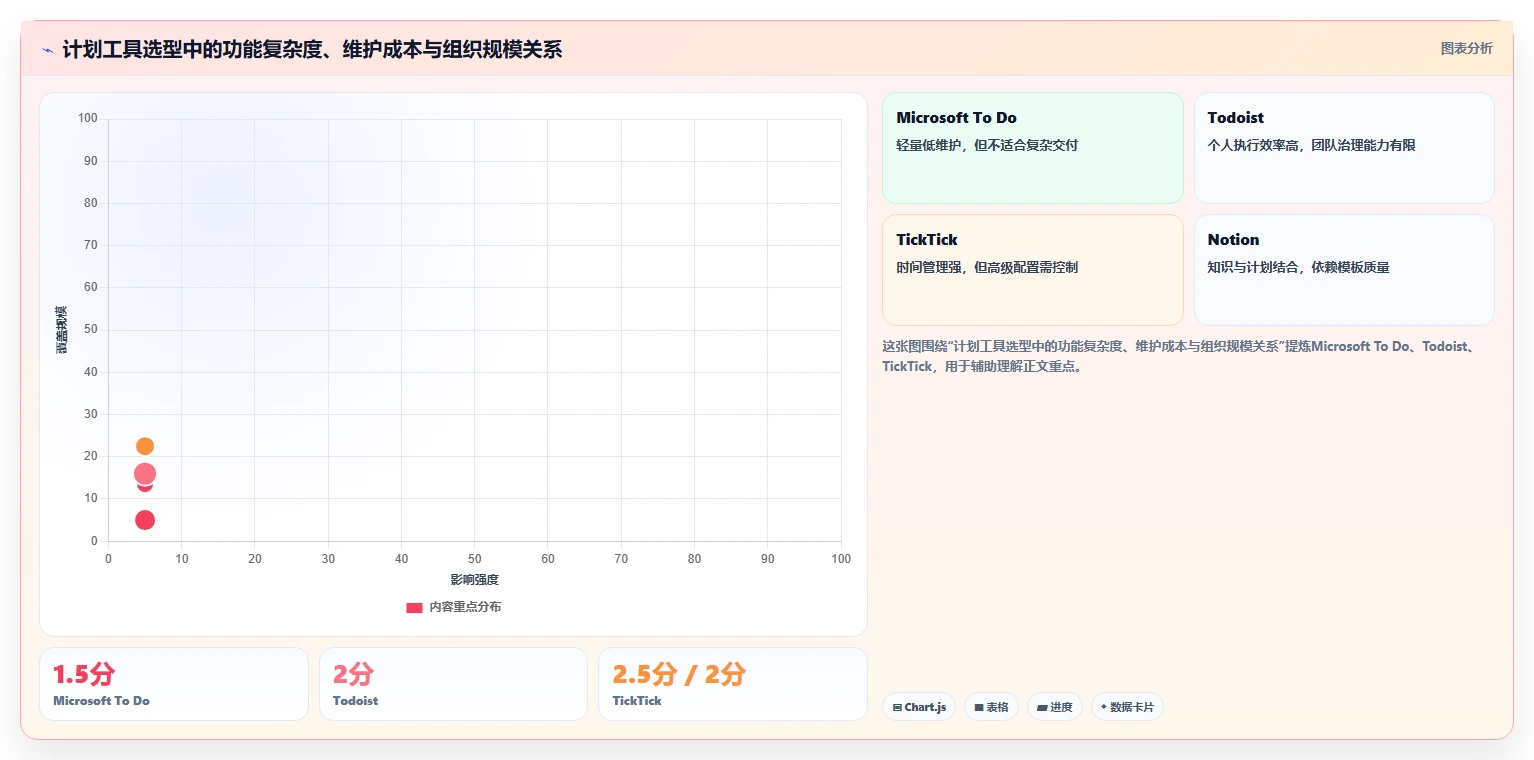Viewport: 1534px width, 760px height.
Task: Open the Microsoft To Do card
Action: [1032, 148]
